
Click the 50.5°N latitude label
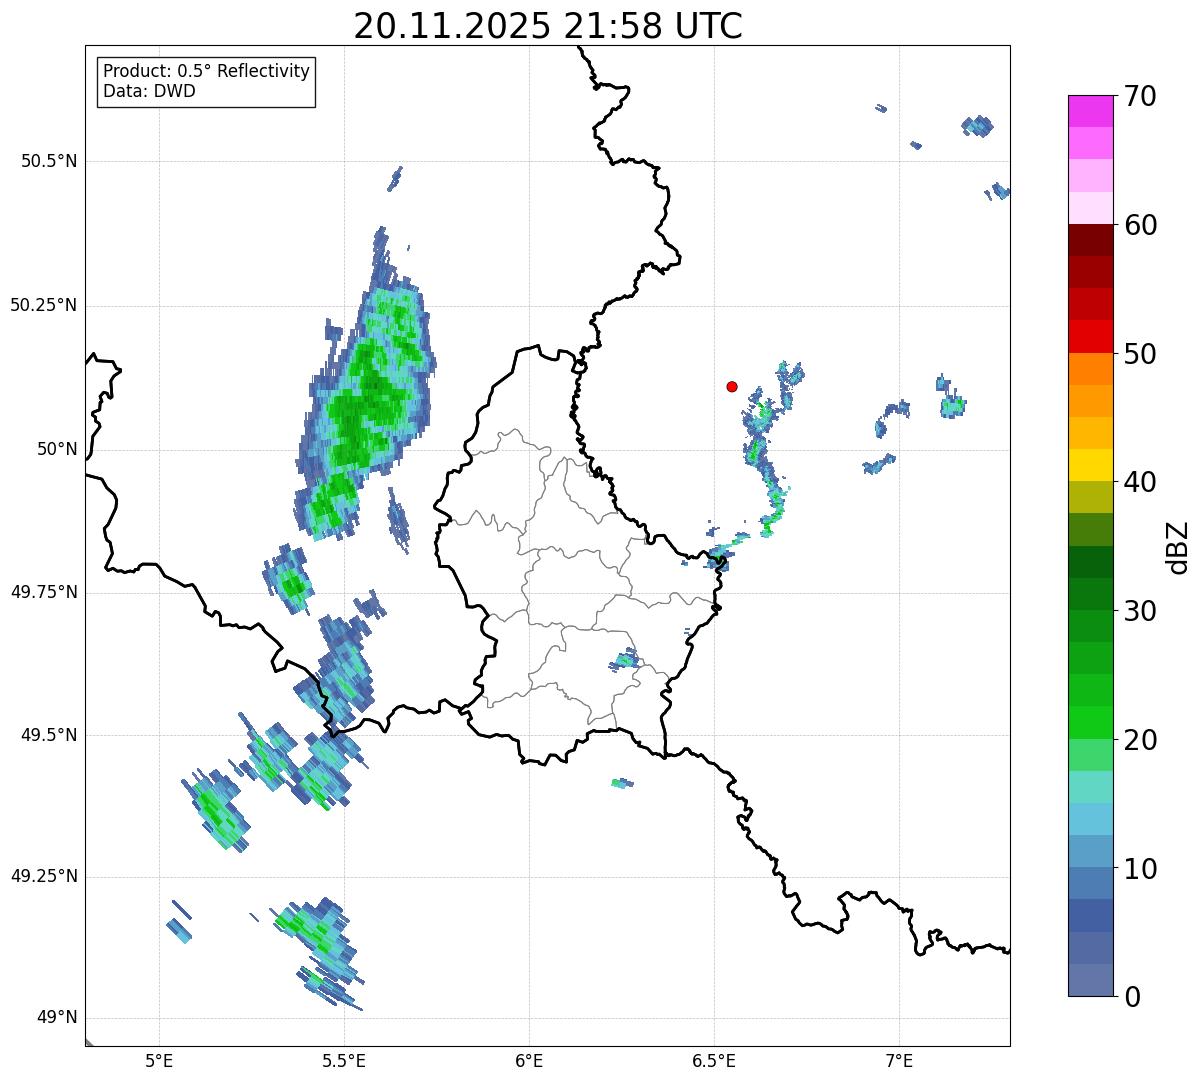pyautogui.click(x=49, y=161)
